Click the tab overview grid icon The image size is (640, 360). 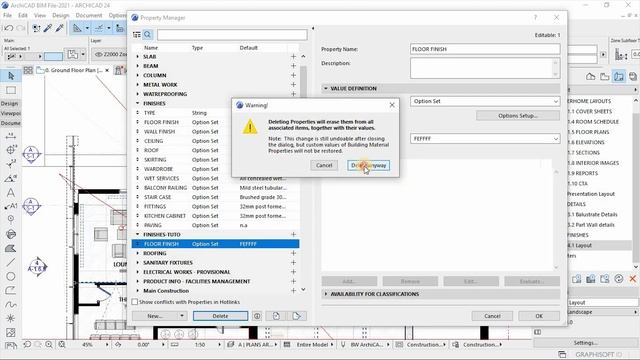[x=28, y=70]
